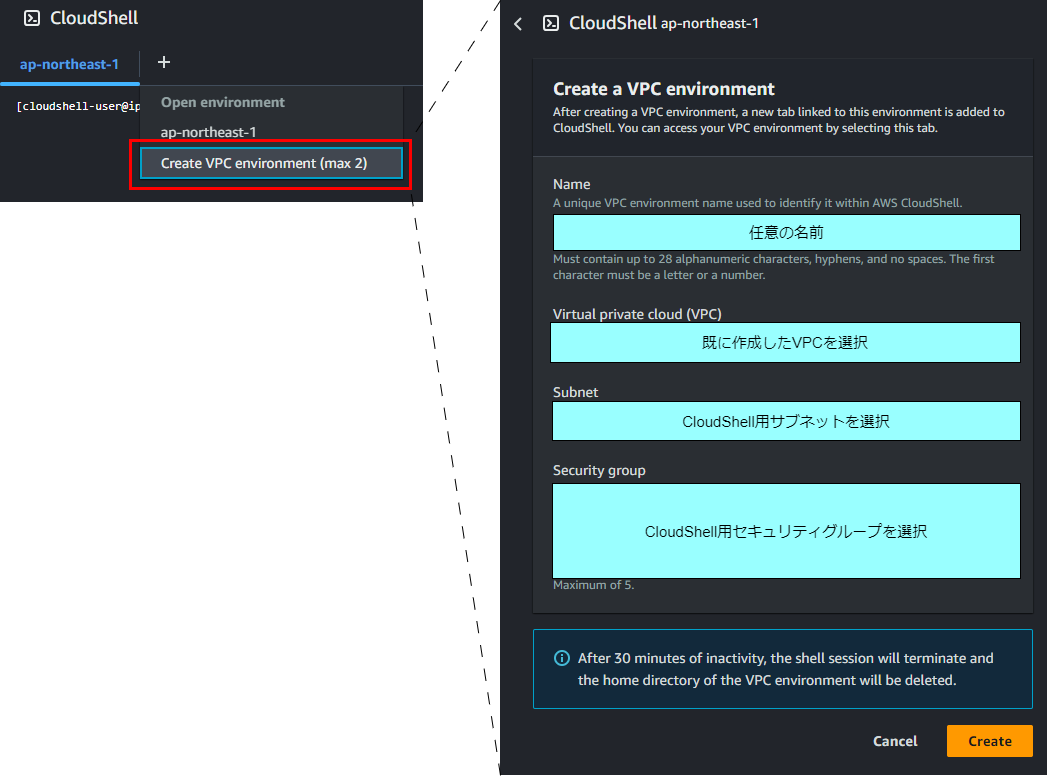Click the Open environment menu header
Image resolution: width=1048 pixels, height=777 pixels.
pos(222,101)
